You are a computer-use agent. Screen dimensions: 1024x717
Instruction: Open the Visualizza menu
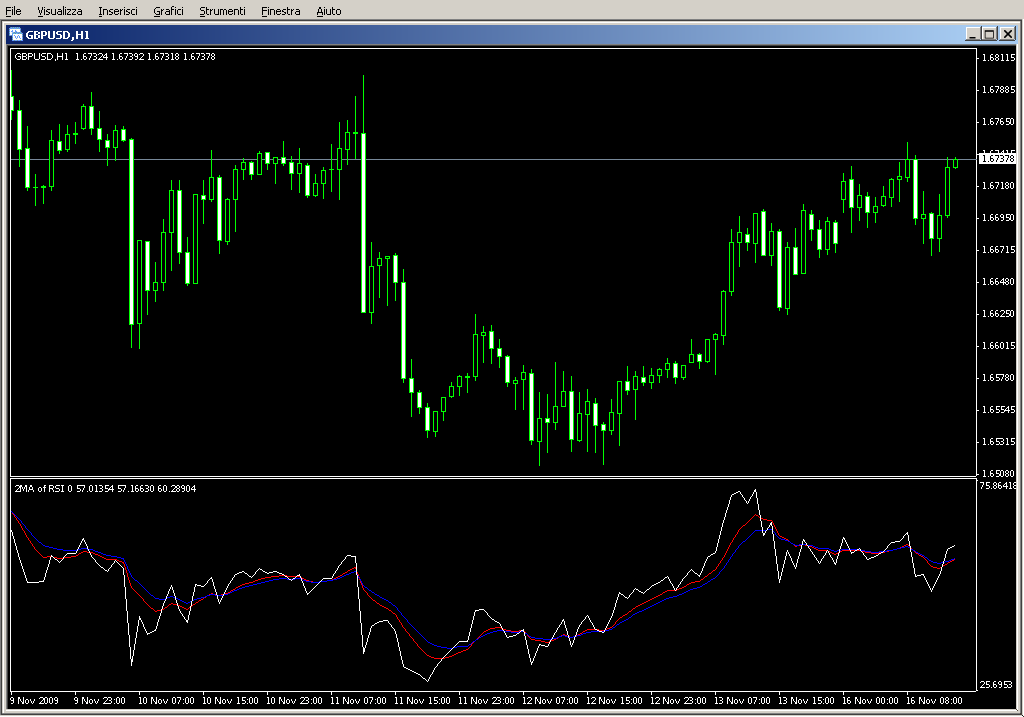click(x=59, y=11)
